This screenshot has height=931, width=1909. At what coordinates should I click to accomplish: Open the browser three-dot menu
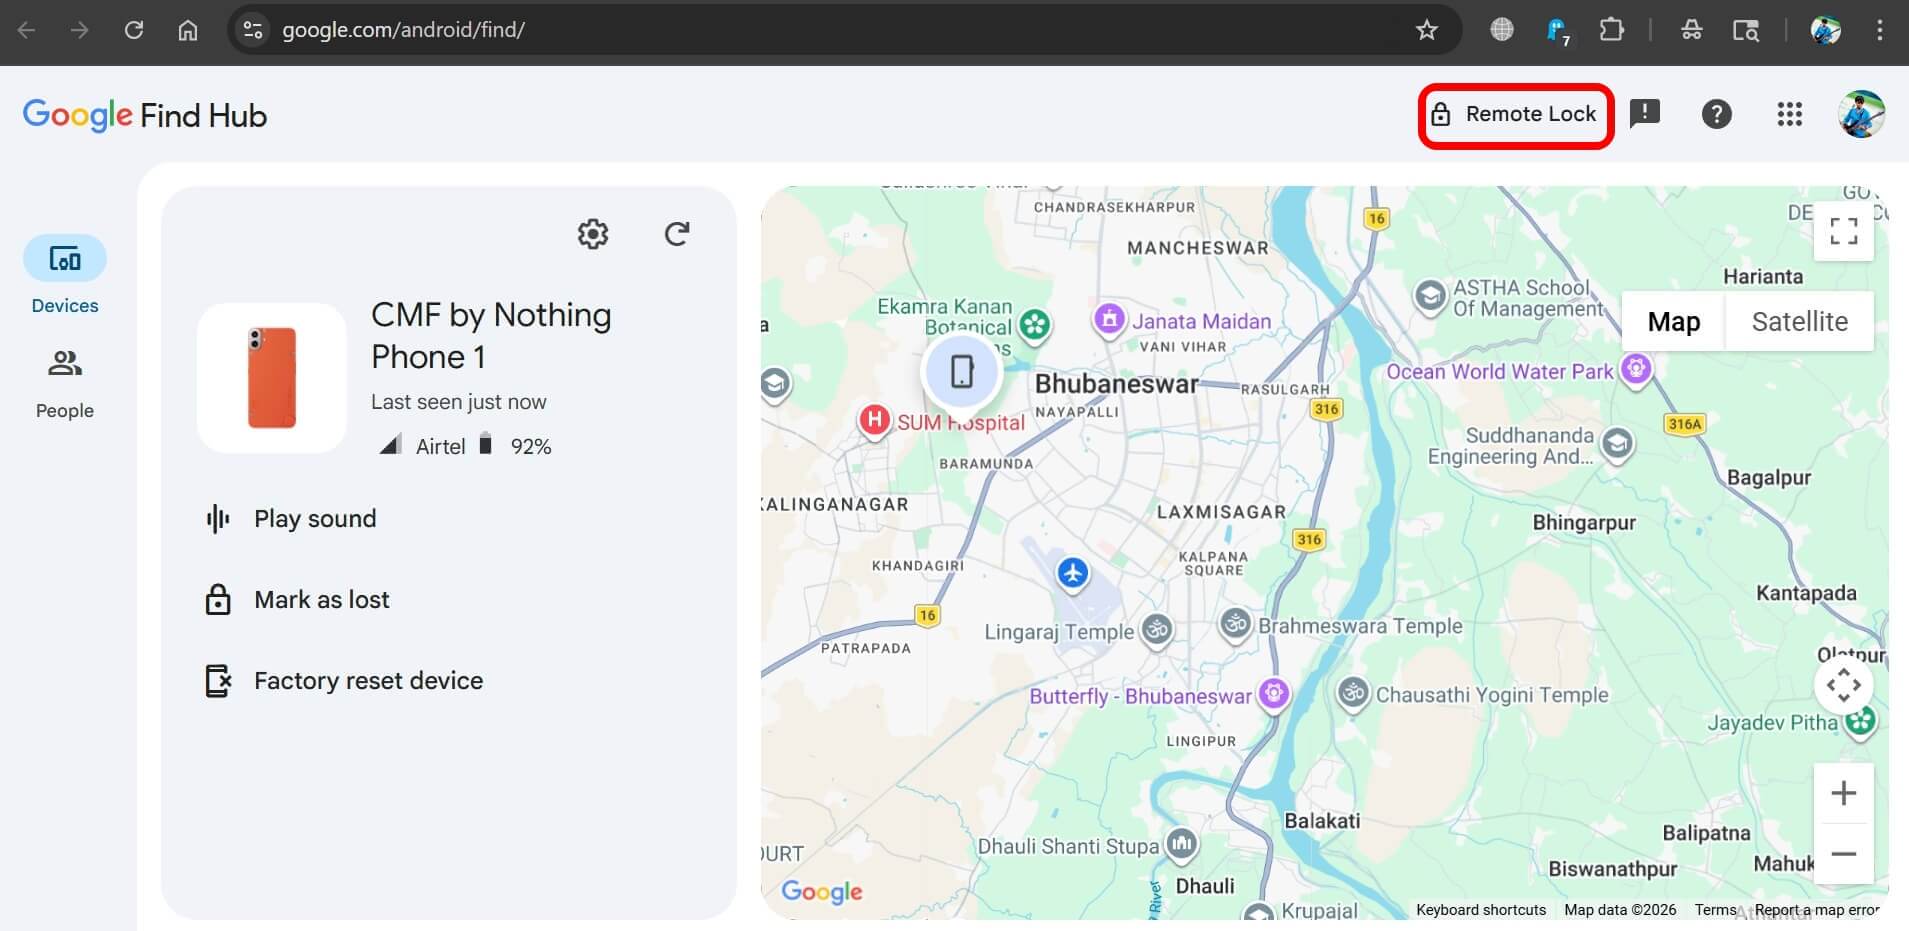[1880, 30]
